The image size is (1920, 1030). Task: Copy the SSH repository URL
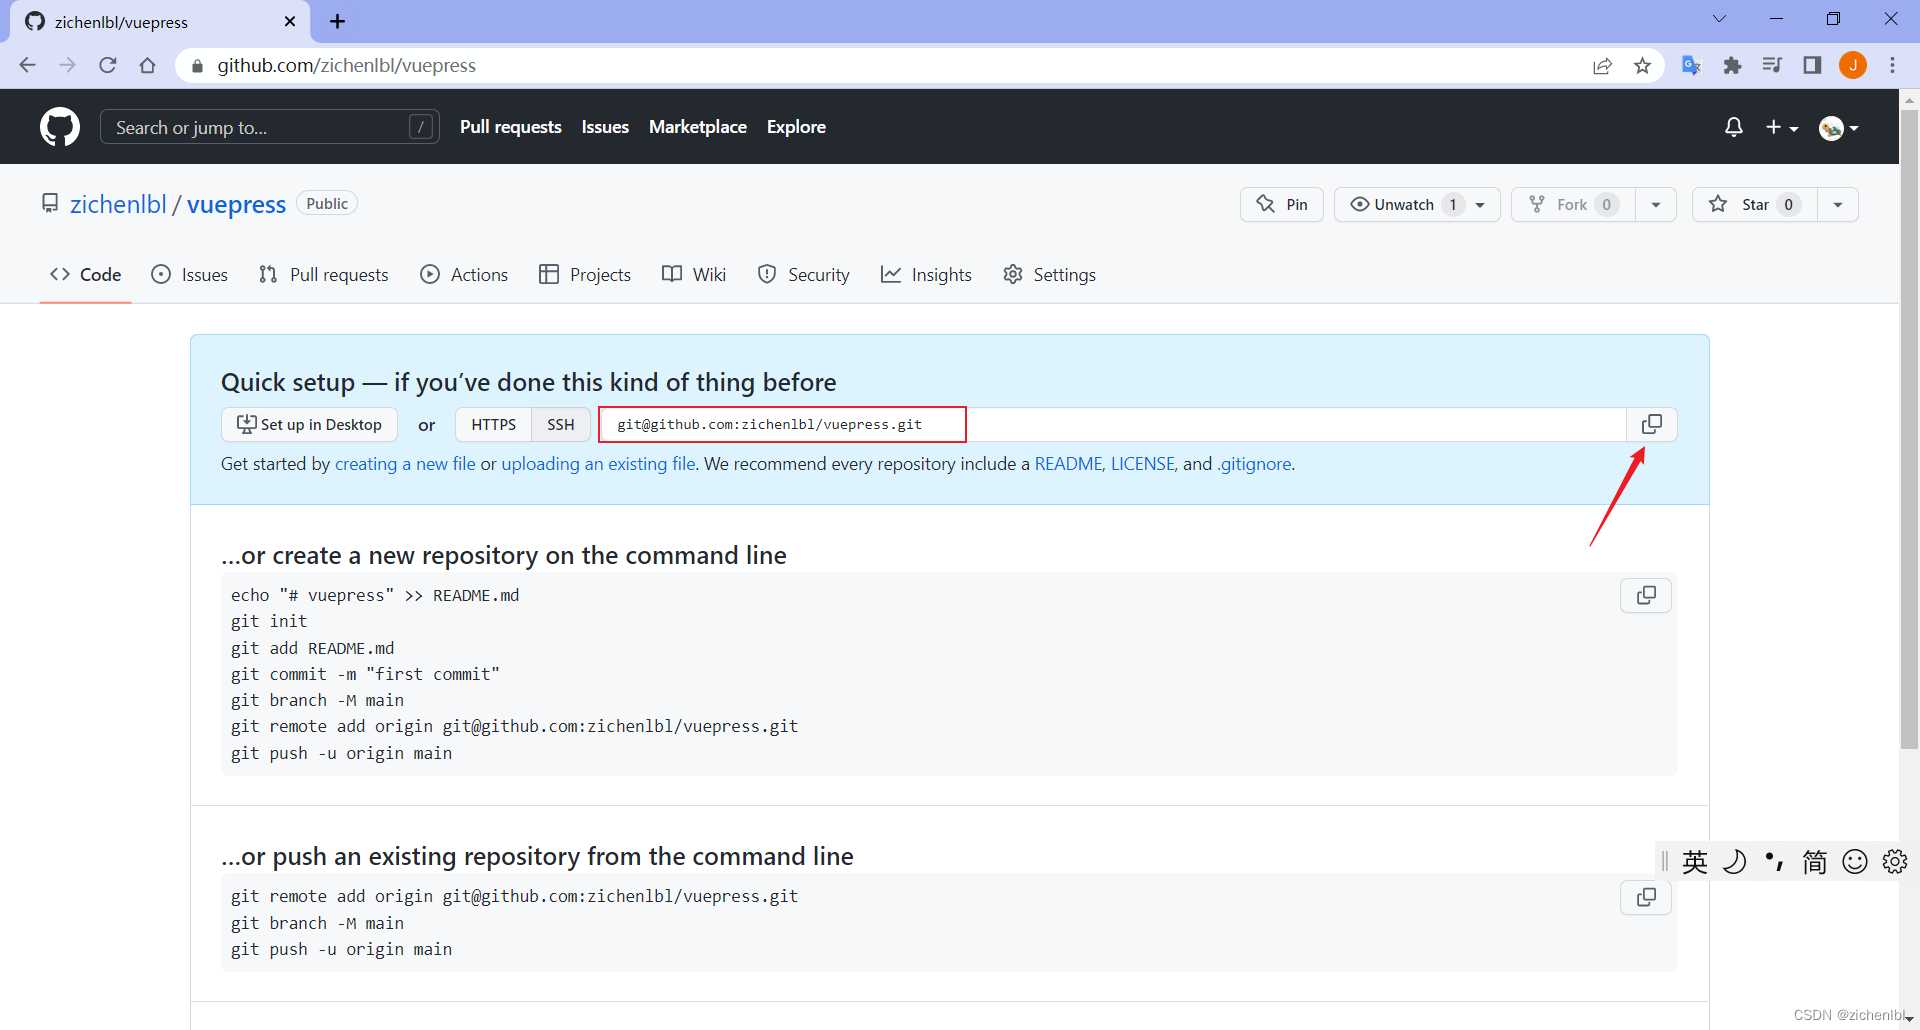coord(1652,424)
